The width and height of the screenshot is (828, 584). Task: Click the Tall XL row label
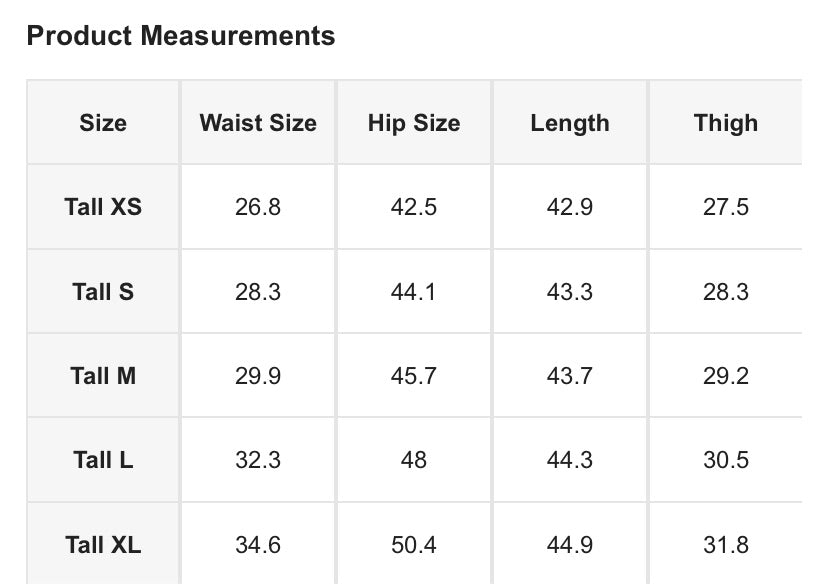103,545
